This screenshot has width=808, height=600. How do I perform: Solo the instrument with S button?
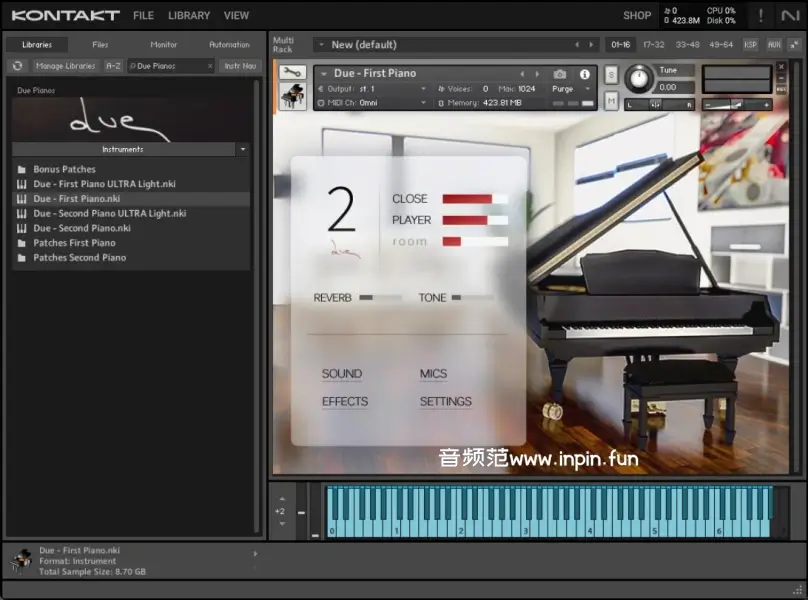coord(611,76)
